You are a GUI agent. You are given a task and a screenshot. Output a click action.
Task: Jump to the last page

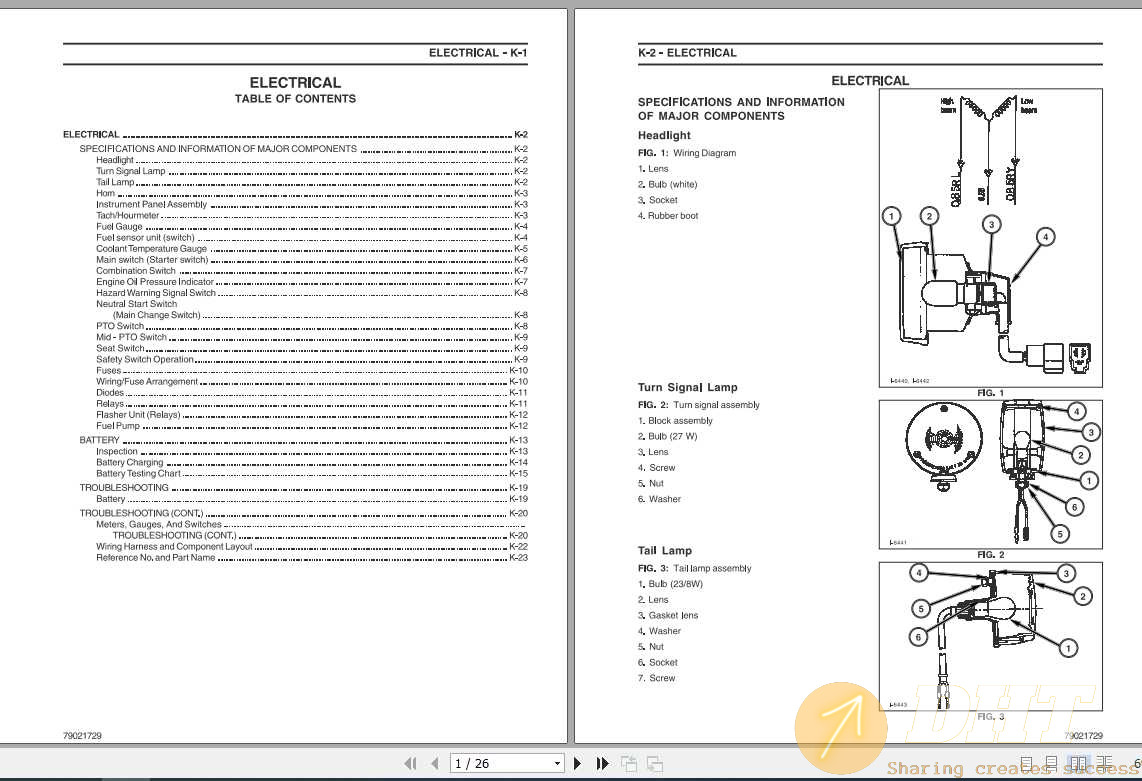602,764
